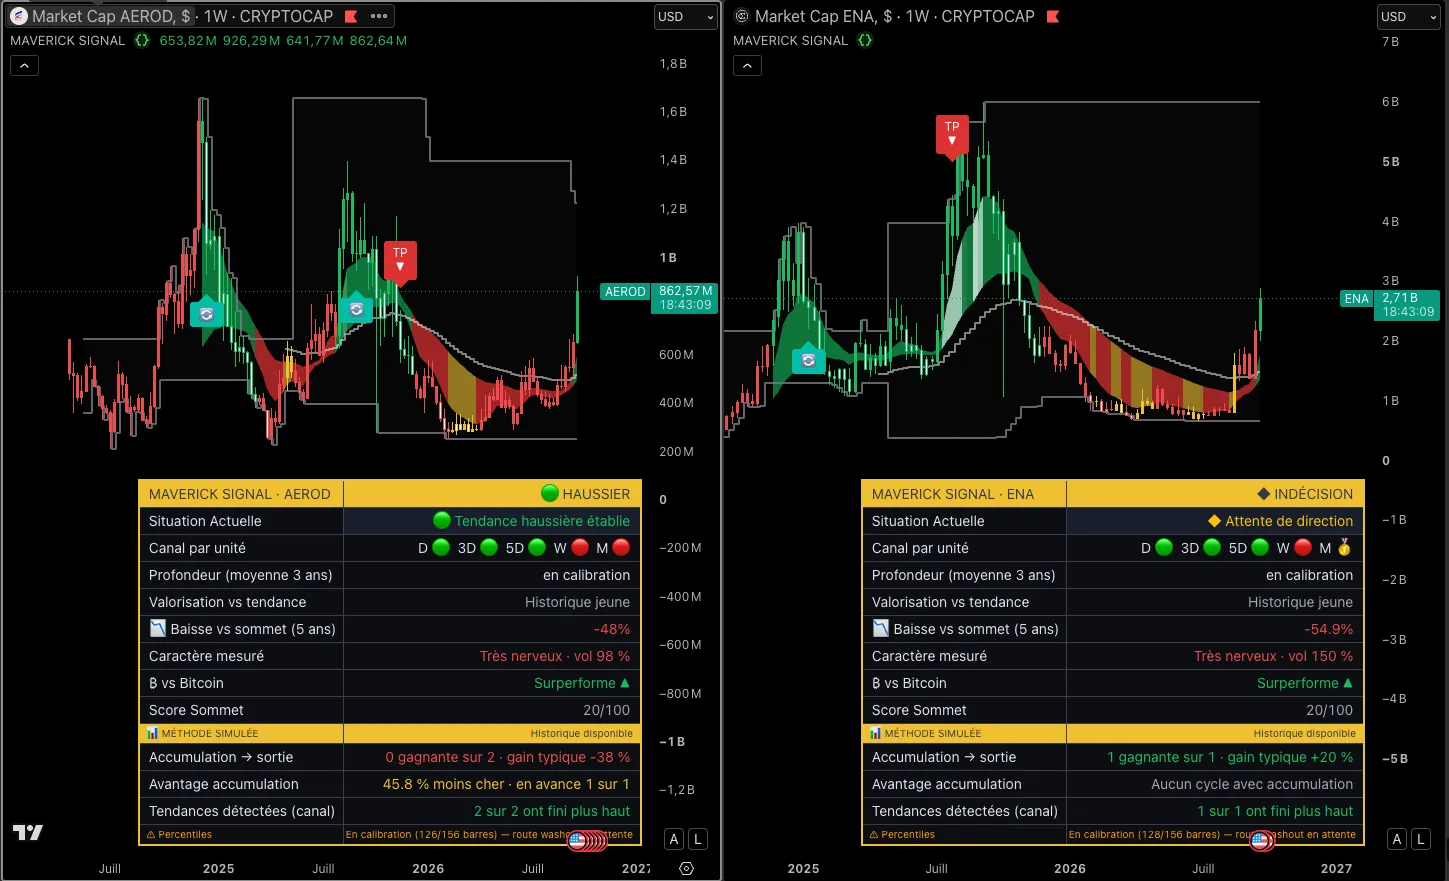The width and height of the screenshot is (1449, 881).
Task: Click -48% value in AEROD table
Action: 612,629
